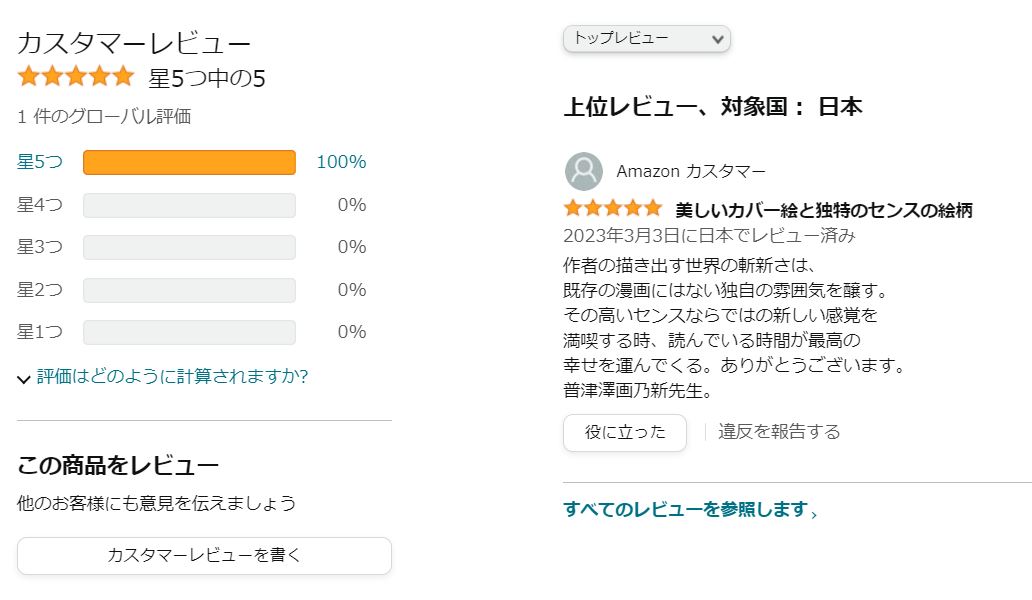Click the orange 5-star histogram bar
The width and height of the screenshot is (1032, 600).
click(189, 162)
